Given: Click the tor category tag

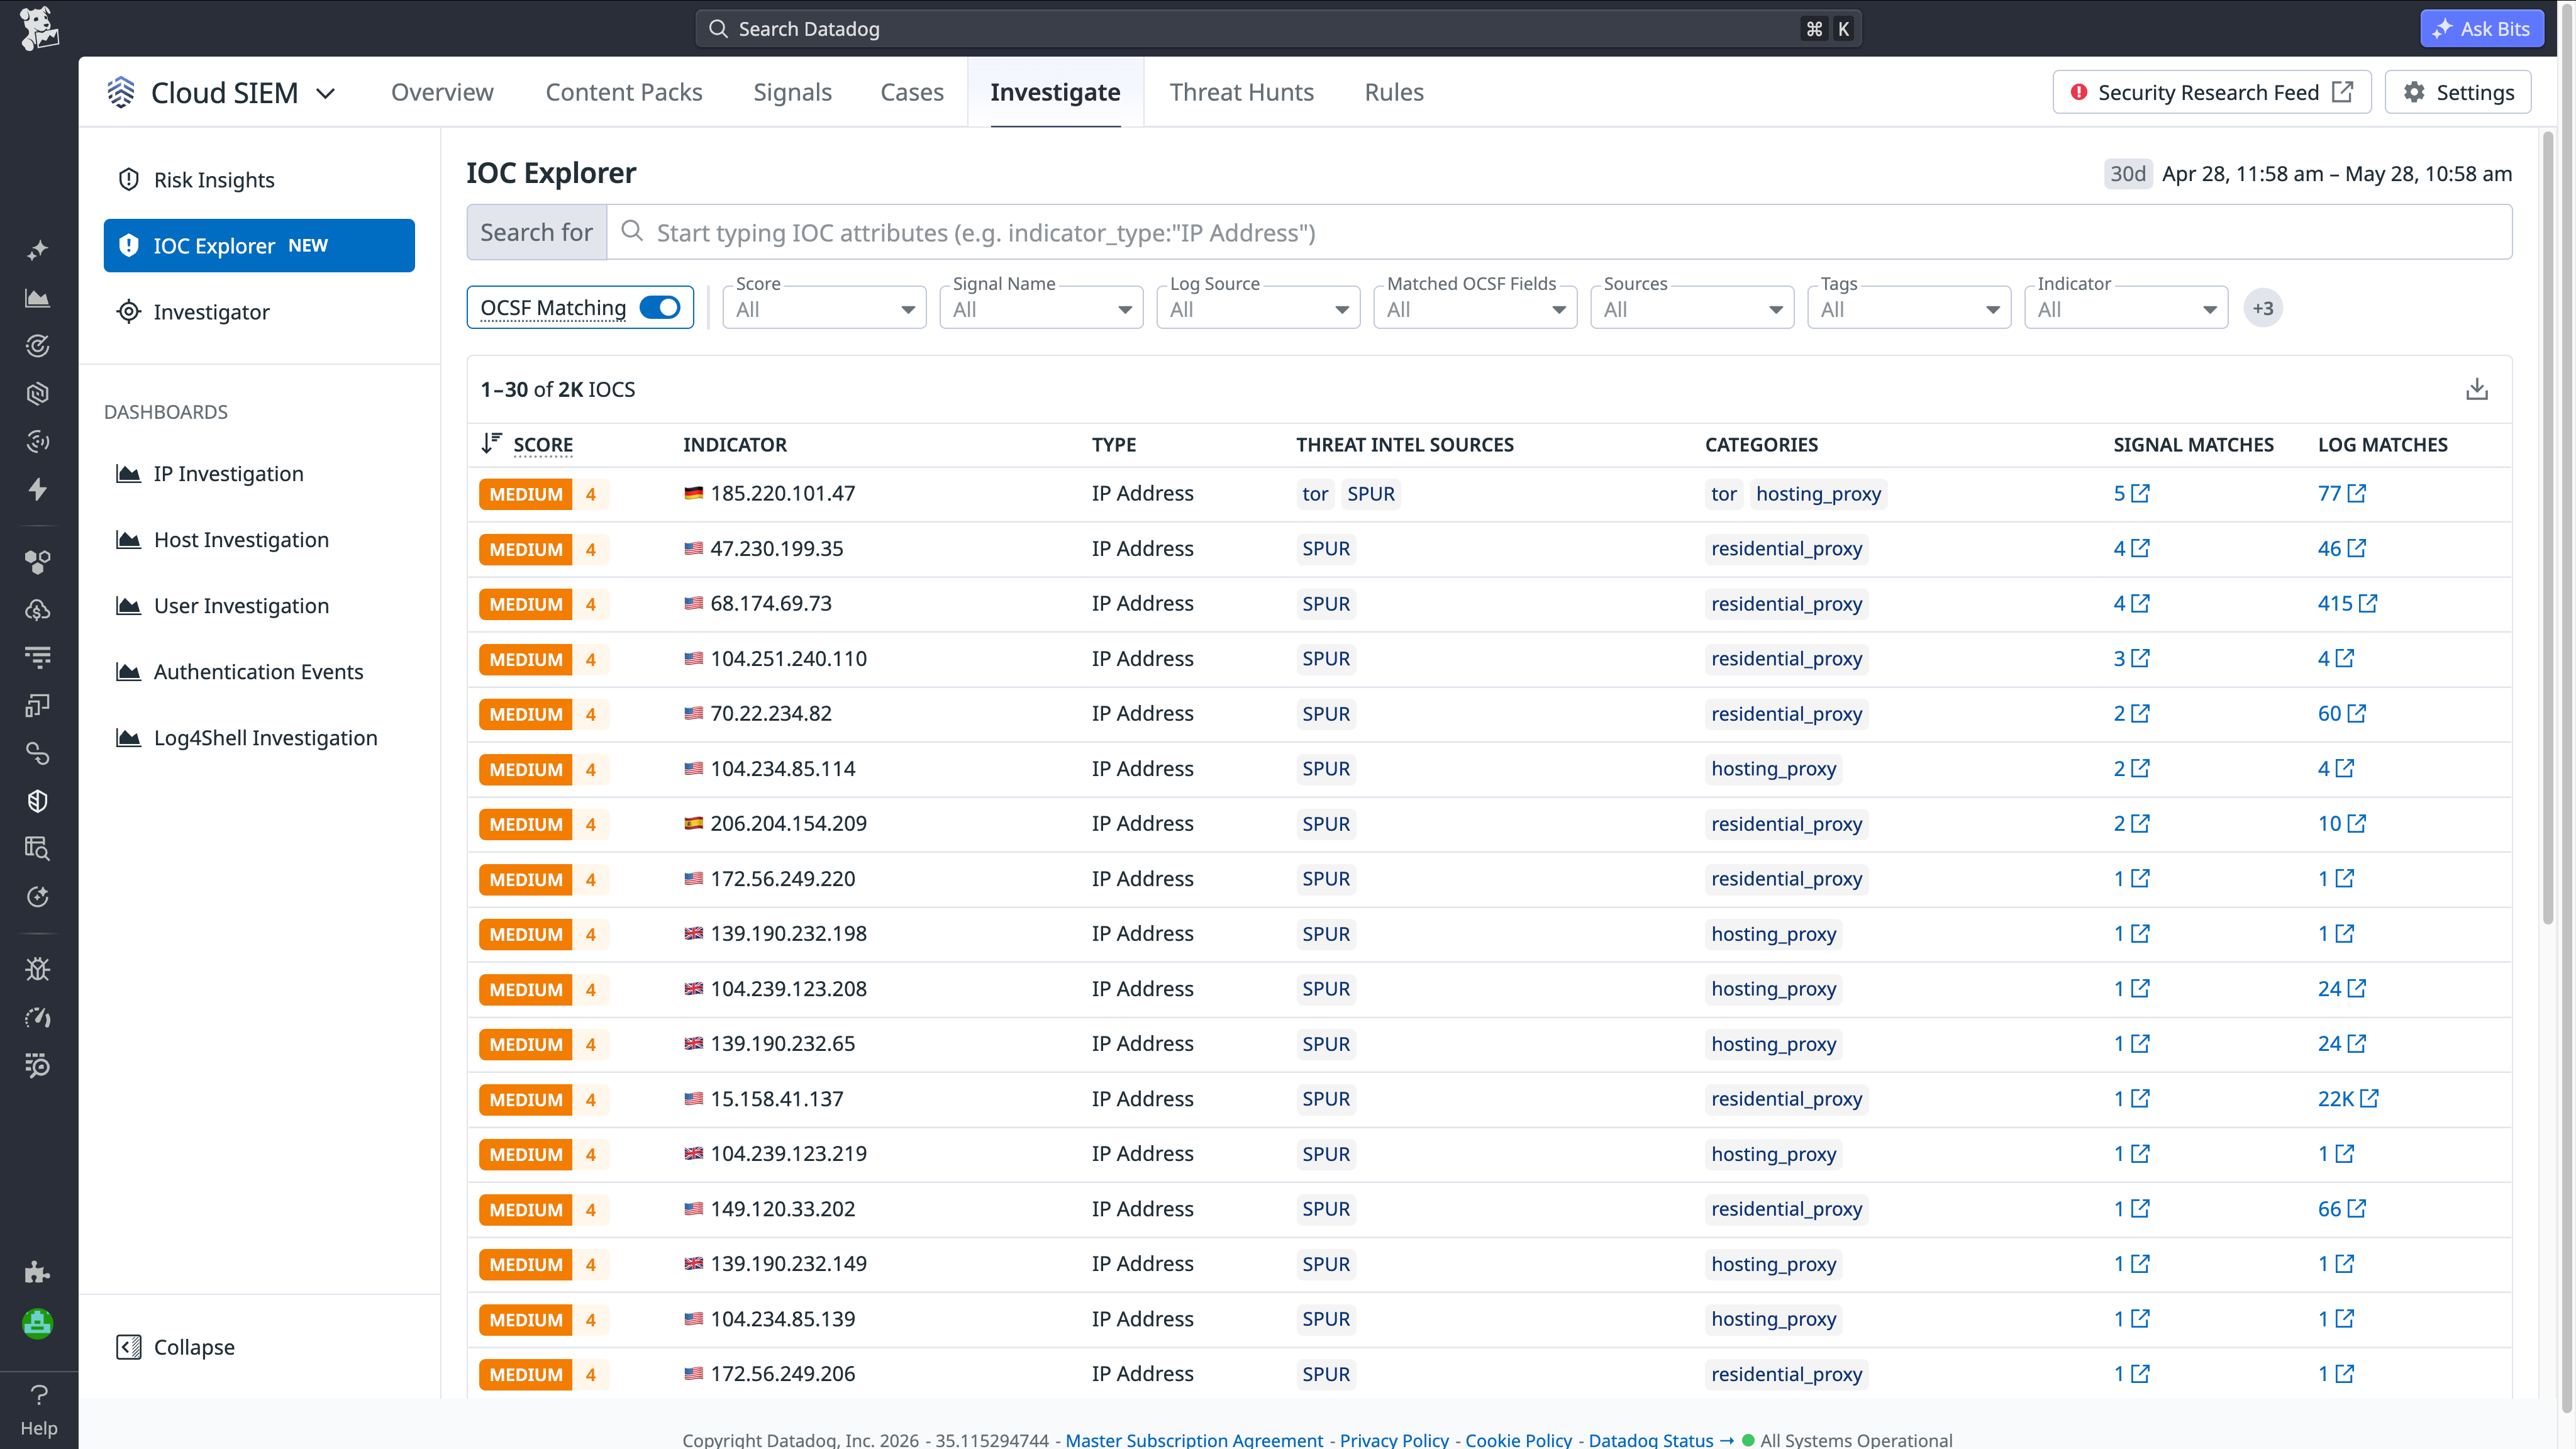Looking at the screenshot, I should click(x=1724, y=494).
